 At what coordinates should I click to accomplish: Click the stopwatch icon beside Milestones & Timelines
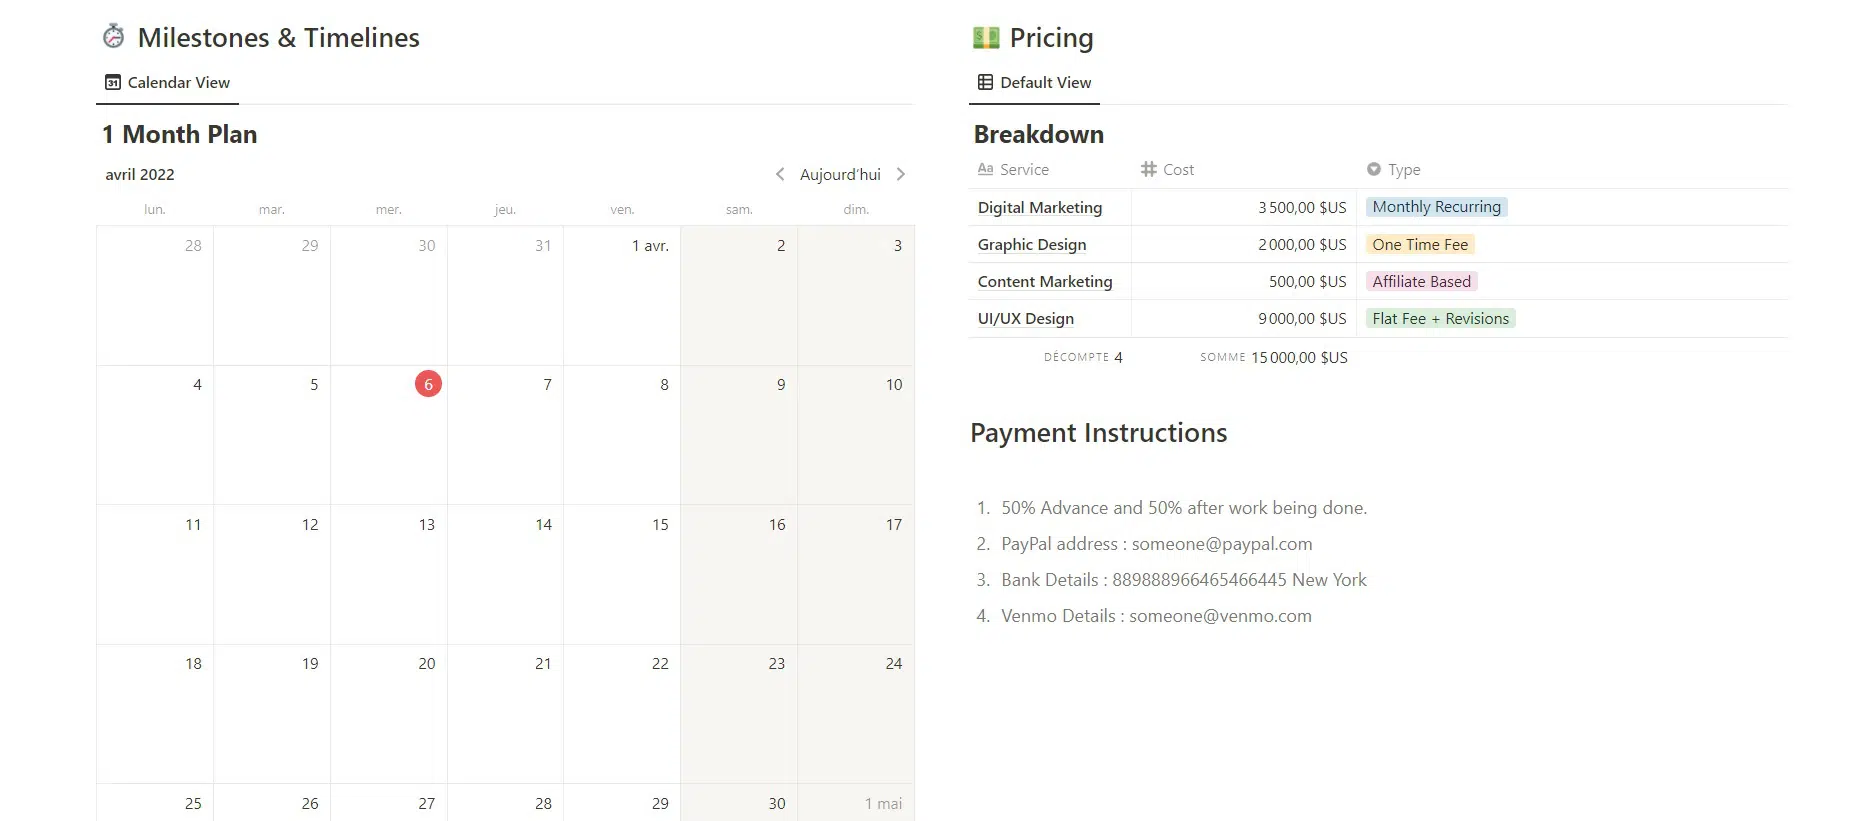(114, 37)
